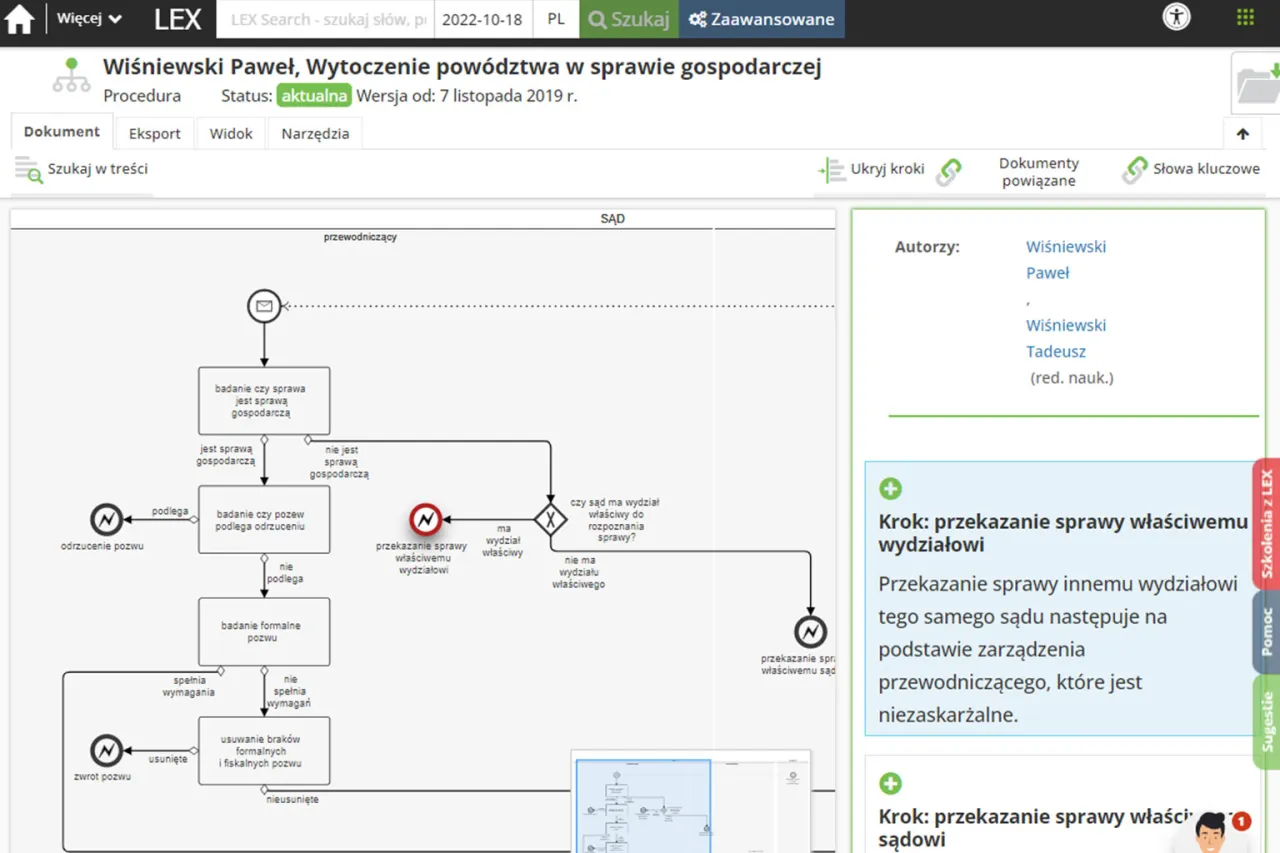The image size is (1280, 853).
Task: Expand Krok: przekazanie sprawy właściwemu sądowi
Action: click(890, 783)
